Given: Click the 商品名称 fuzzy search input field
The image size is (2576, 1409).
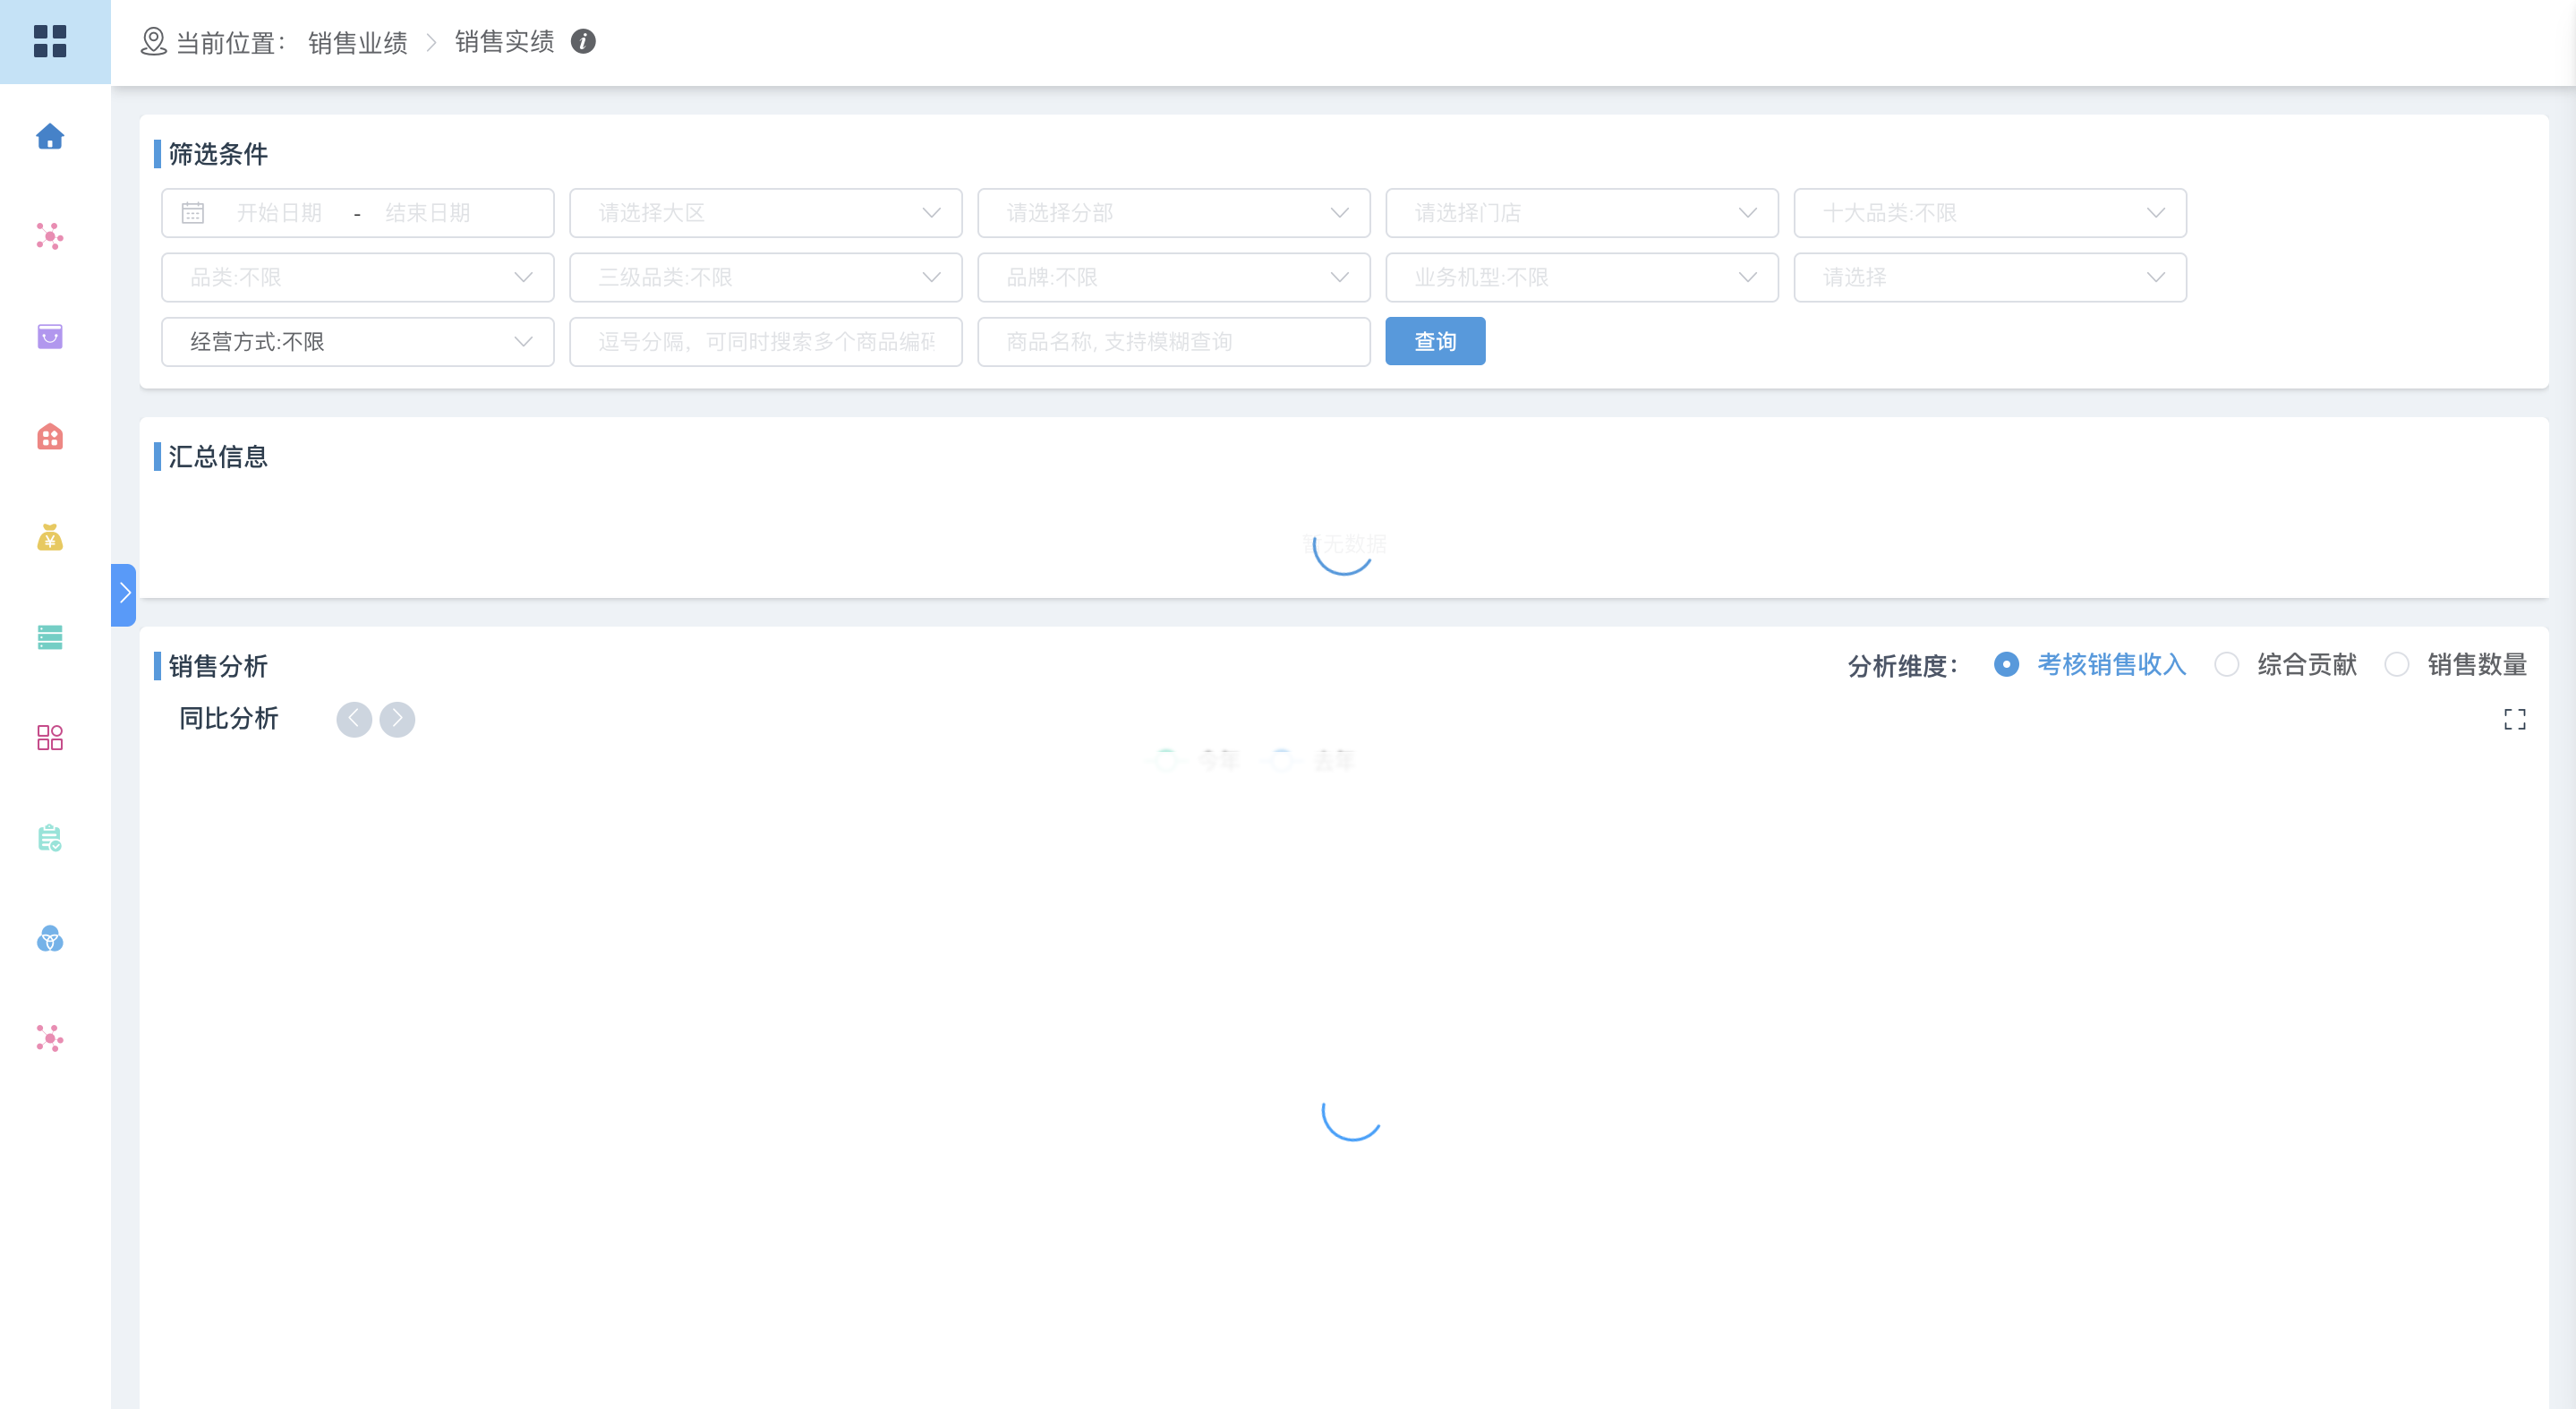Looking at the screenshot, I should 1172,342.
